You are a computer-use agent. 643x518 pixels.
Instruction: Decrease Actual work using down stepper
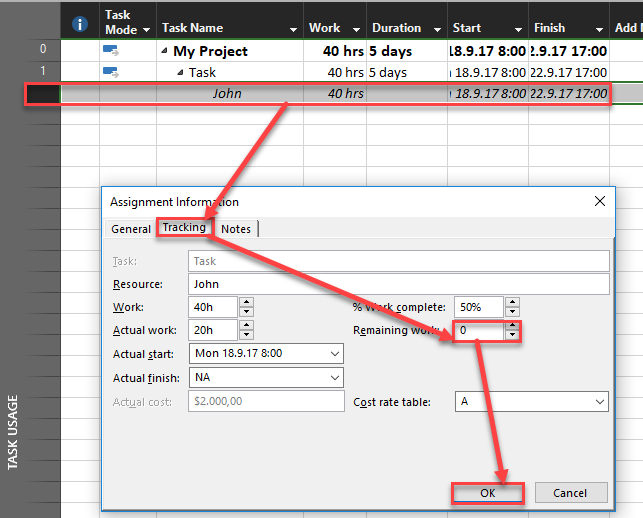pos(246,335)
